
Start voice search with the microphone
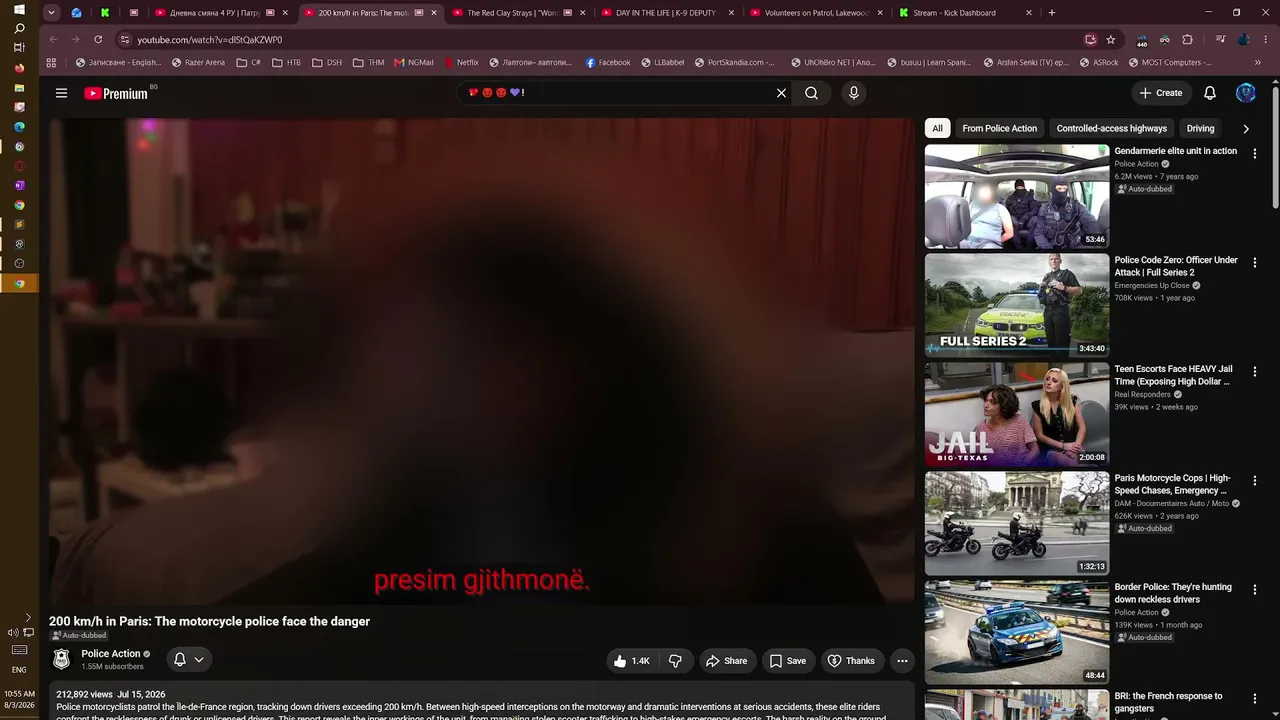click(853, 93)
